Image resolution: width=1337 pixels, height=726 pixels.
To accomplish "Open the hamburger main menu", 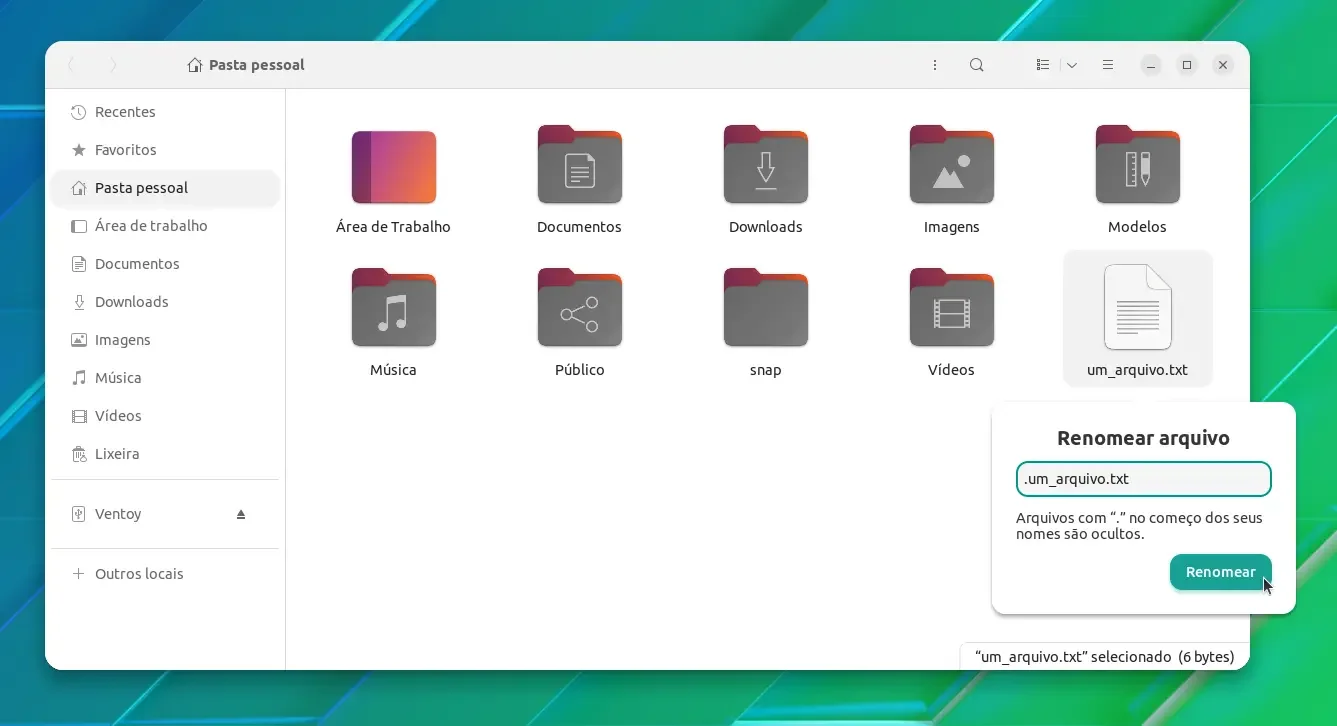I will pos(1108,65).
